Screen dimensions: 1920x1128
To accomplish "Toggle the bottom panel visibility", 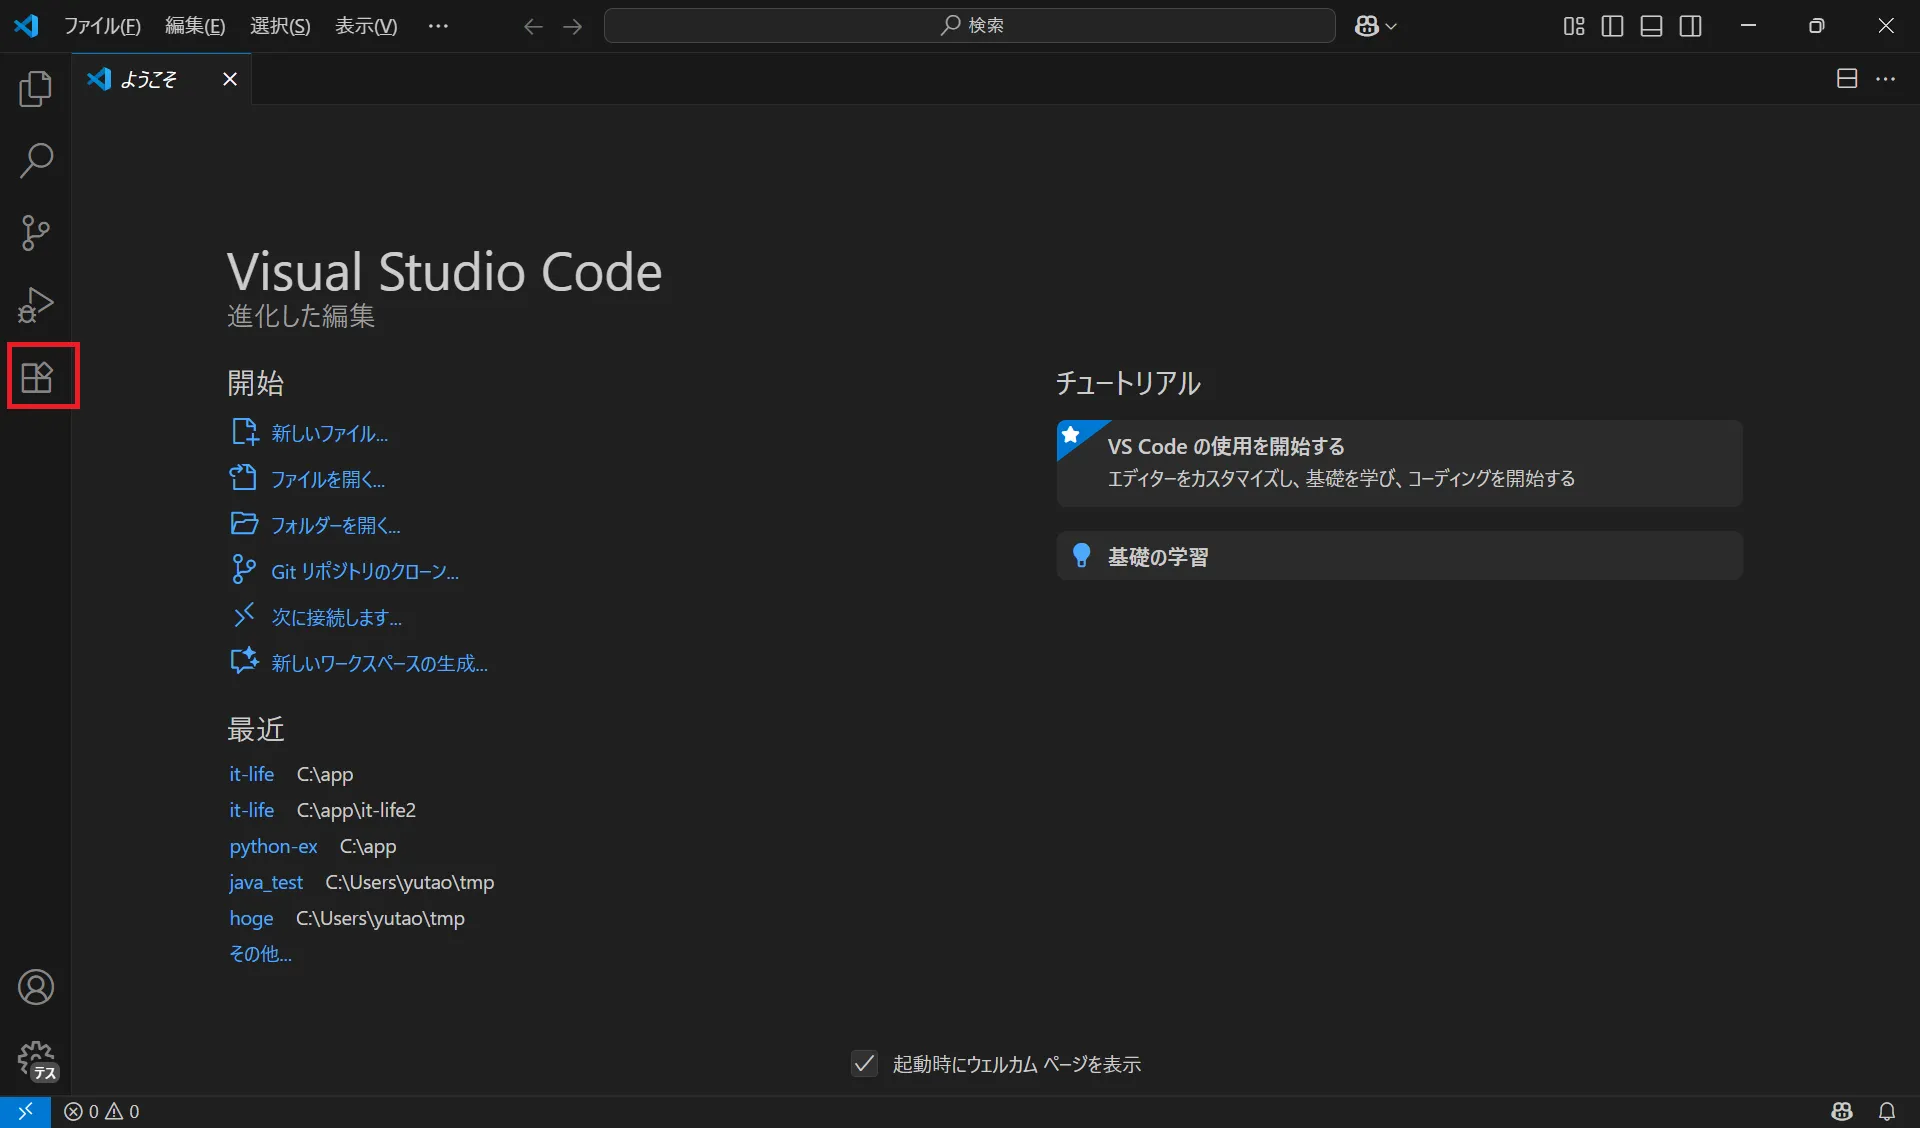I will click(x=1652, y=26).
